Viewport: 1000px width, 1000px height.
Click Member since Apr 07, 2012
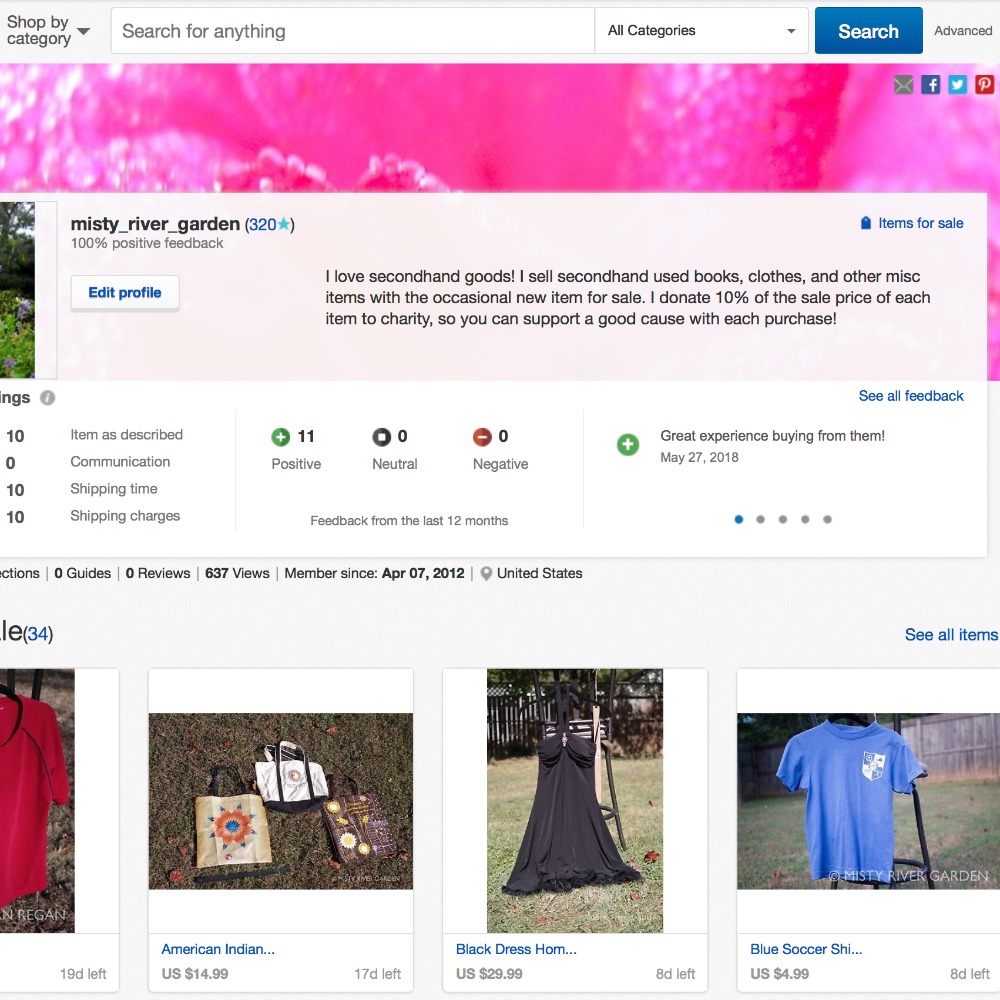point(374,573)
